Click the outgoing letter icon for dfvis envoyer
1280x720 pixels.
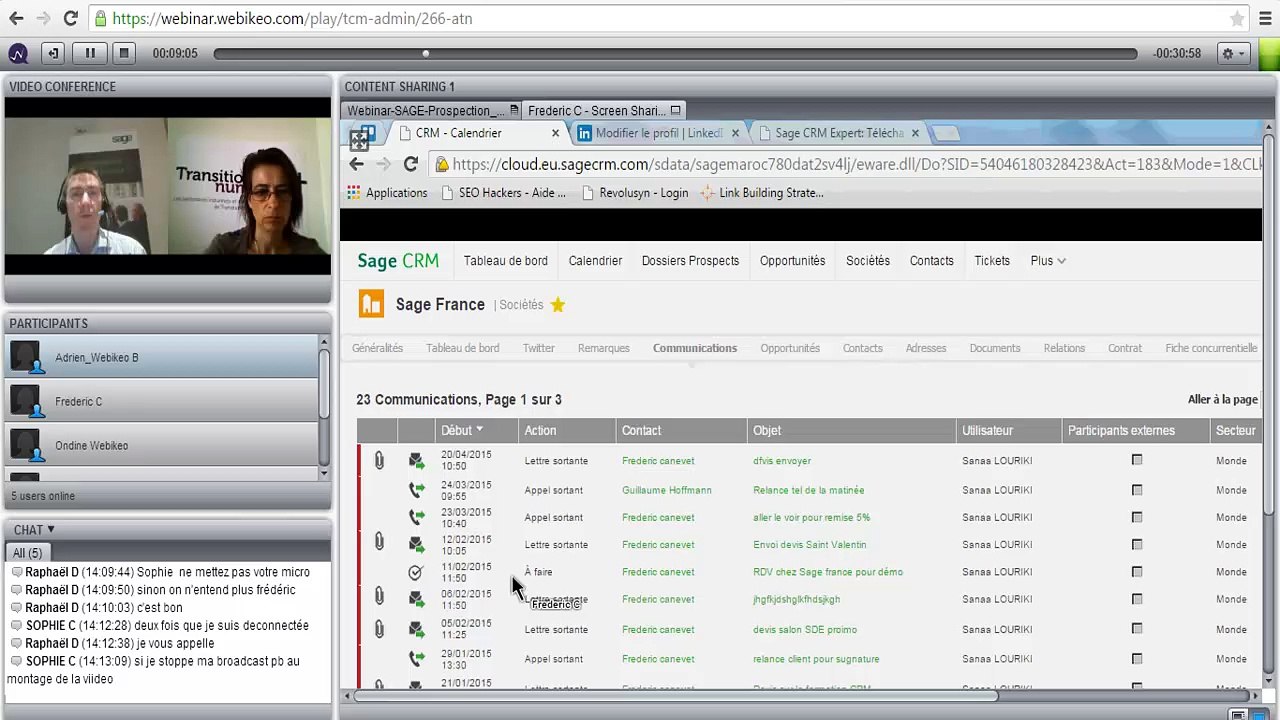(416, 461)
